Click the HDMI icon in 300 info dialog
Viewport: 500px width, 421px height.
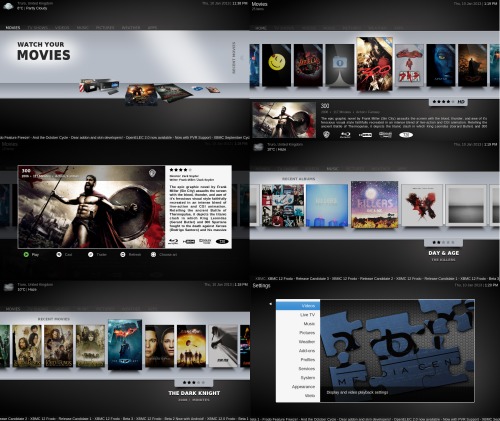[x=189, y=241]
